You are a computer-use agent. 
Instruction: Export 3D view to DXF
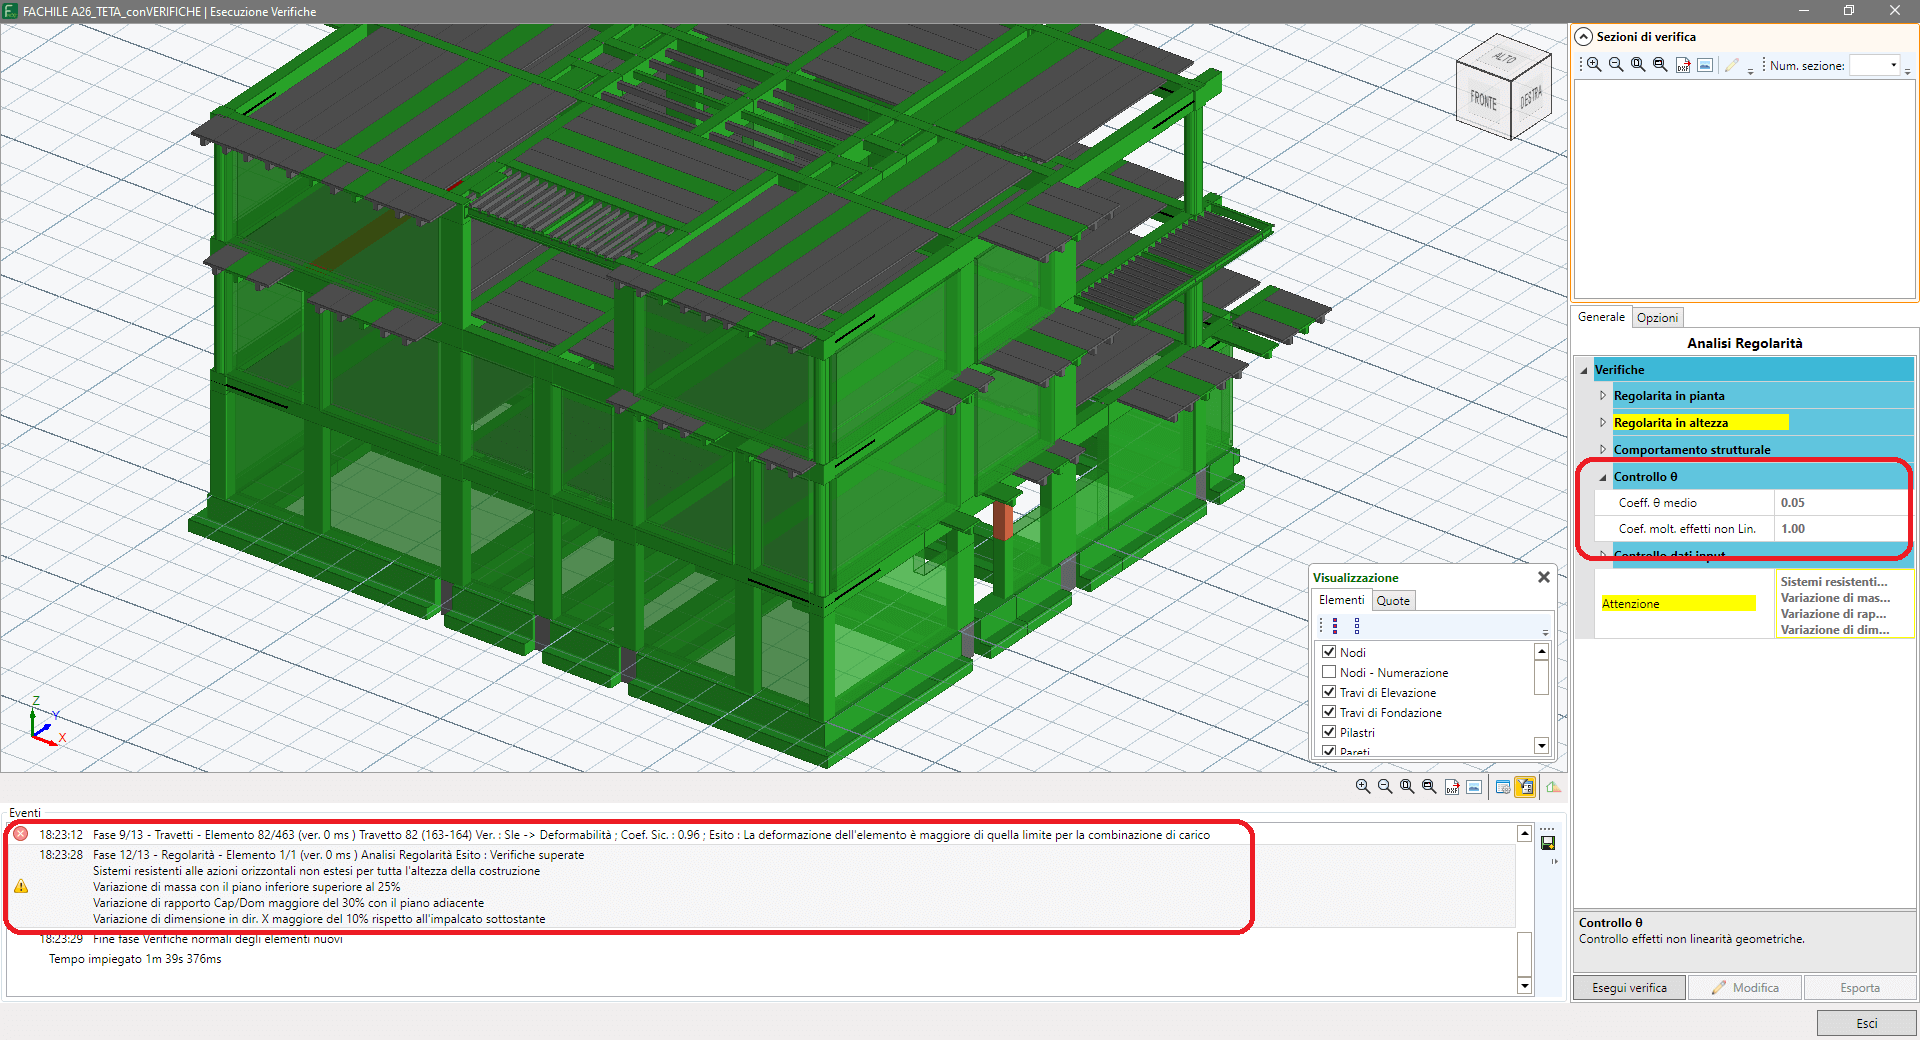click(1452, 787)
